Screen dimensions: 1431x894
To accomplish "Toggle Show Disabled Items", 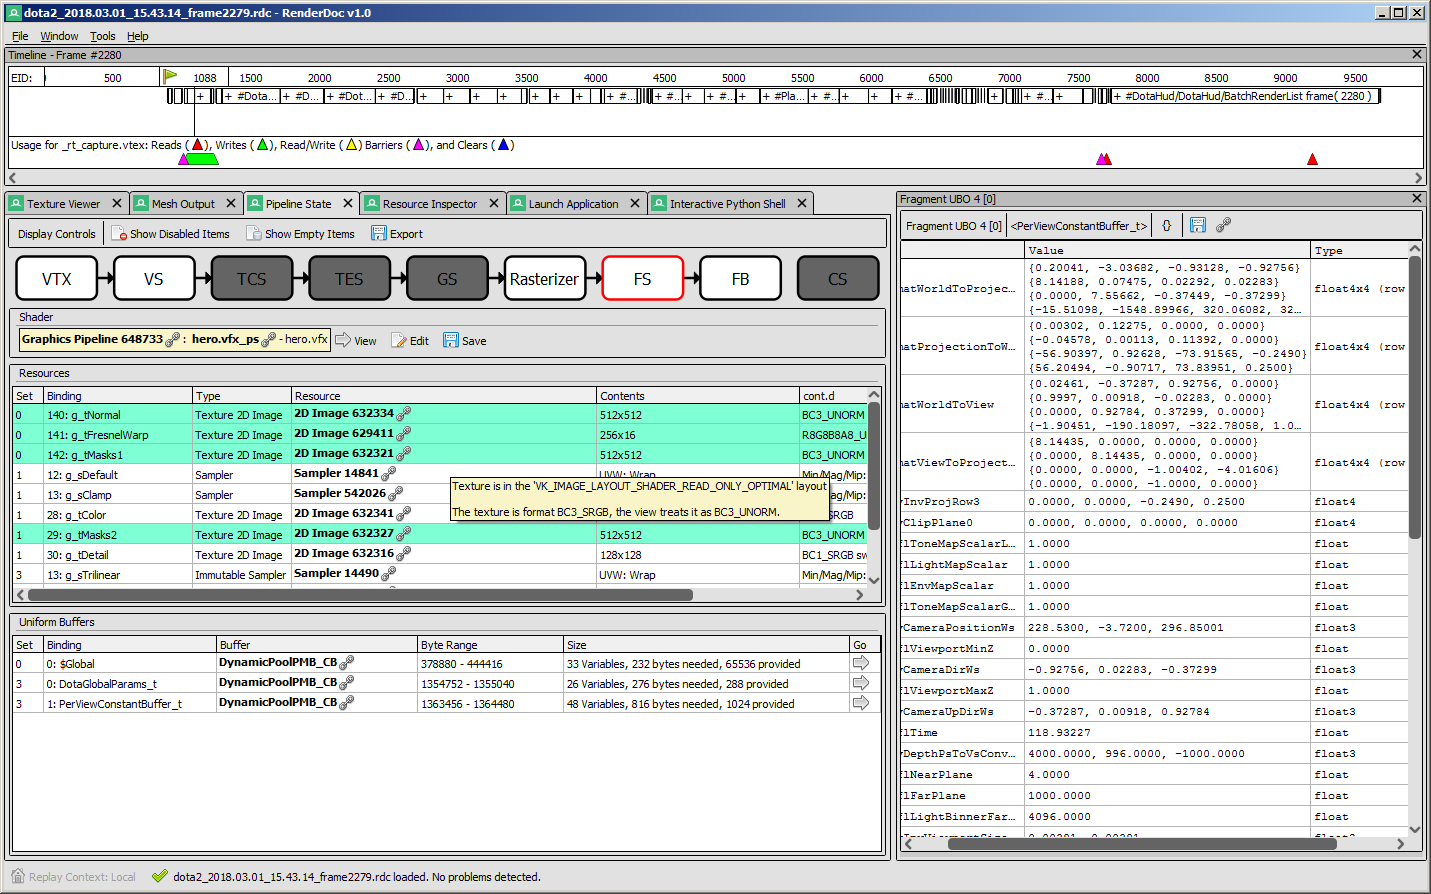I will point(170,234).
